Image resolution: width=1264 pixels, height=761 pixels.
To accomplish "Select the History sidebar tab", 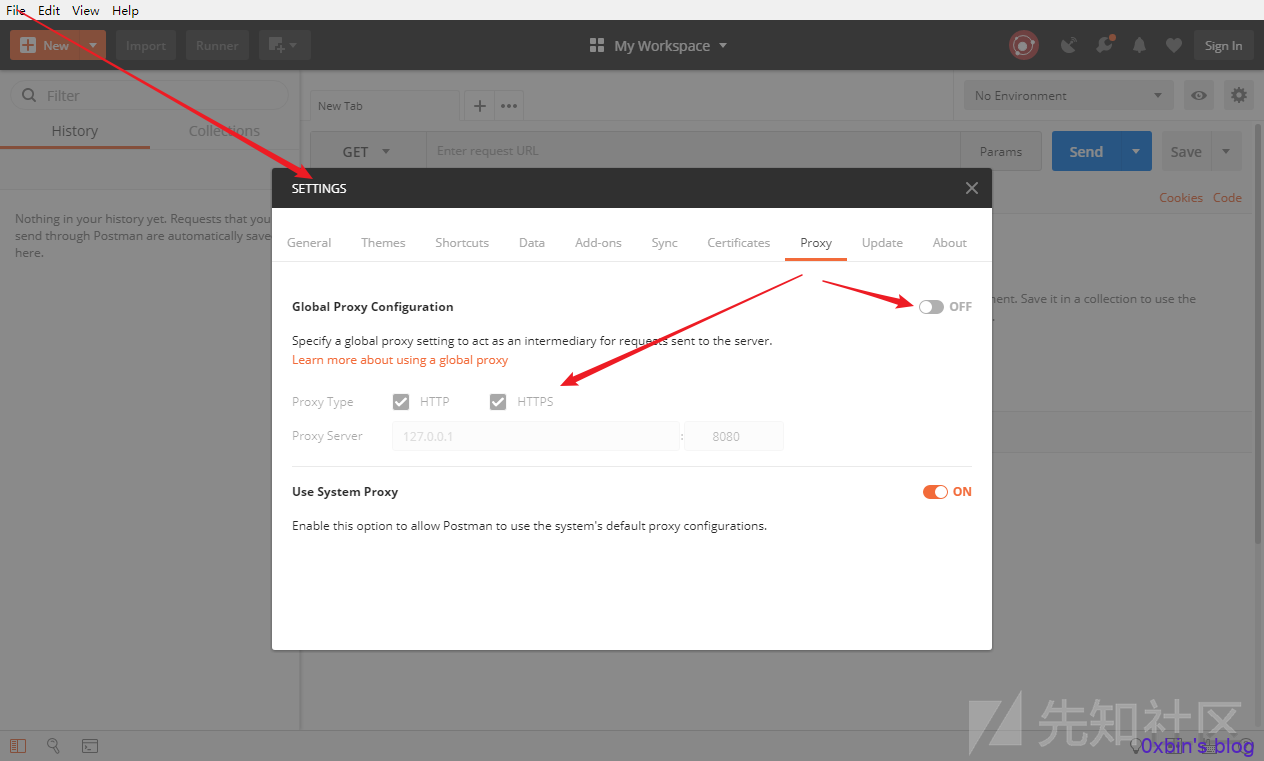I will (x=75, y=131).
